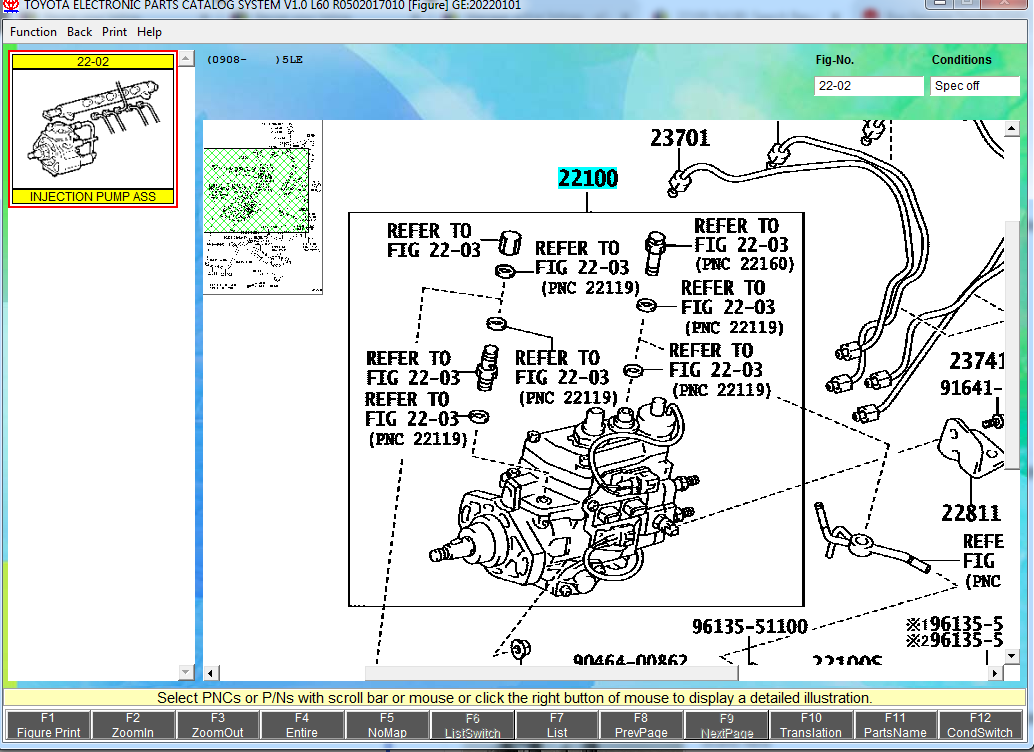Image resolution: width=1034 pixels, height=752 pixels.
Task: Open the Function menu
Action: (x=34, y=32)
